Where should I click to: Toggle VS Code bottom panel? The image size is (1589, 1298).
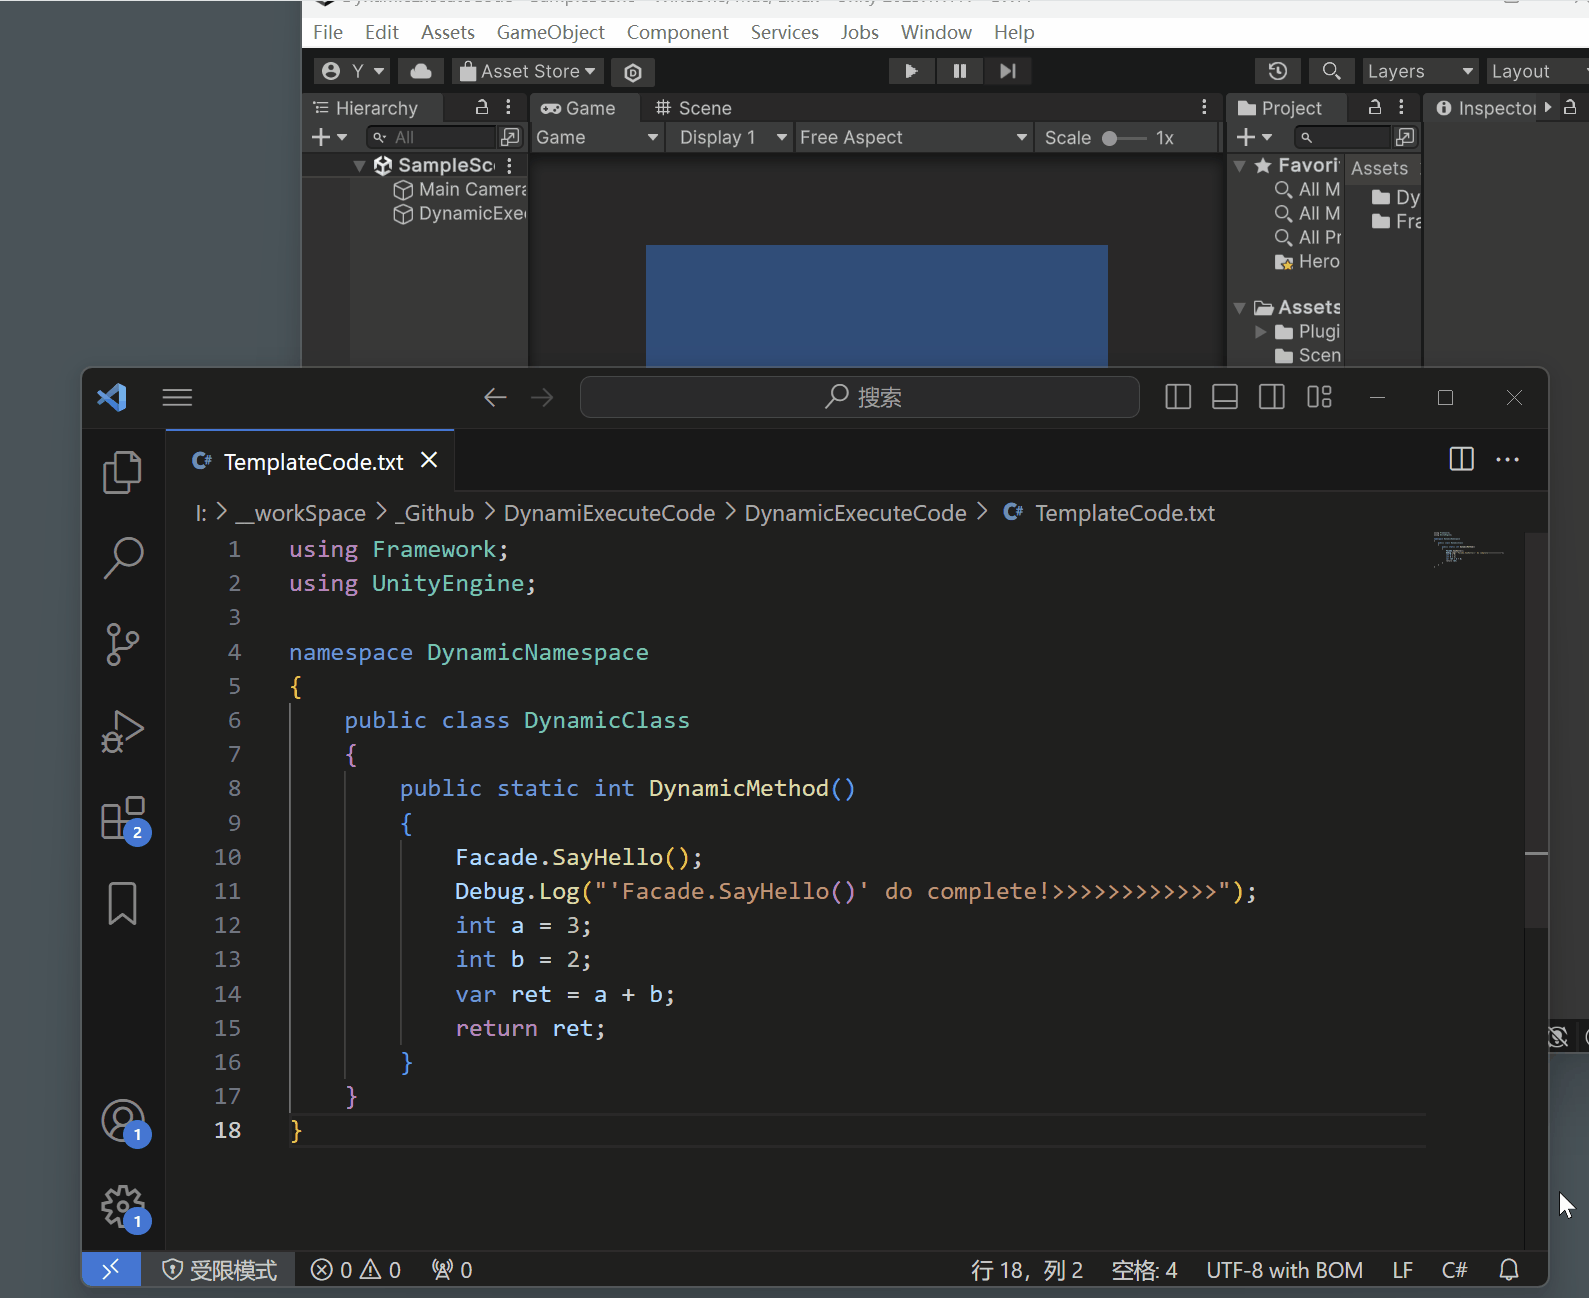[1225, 397]
